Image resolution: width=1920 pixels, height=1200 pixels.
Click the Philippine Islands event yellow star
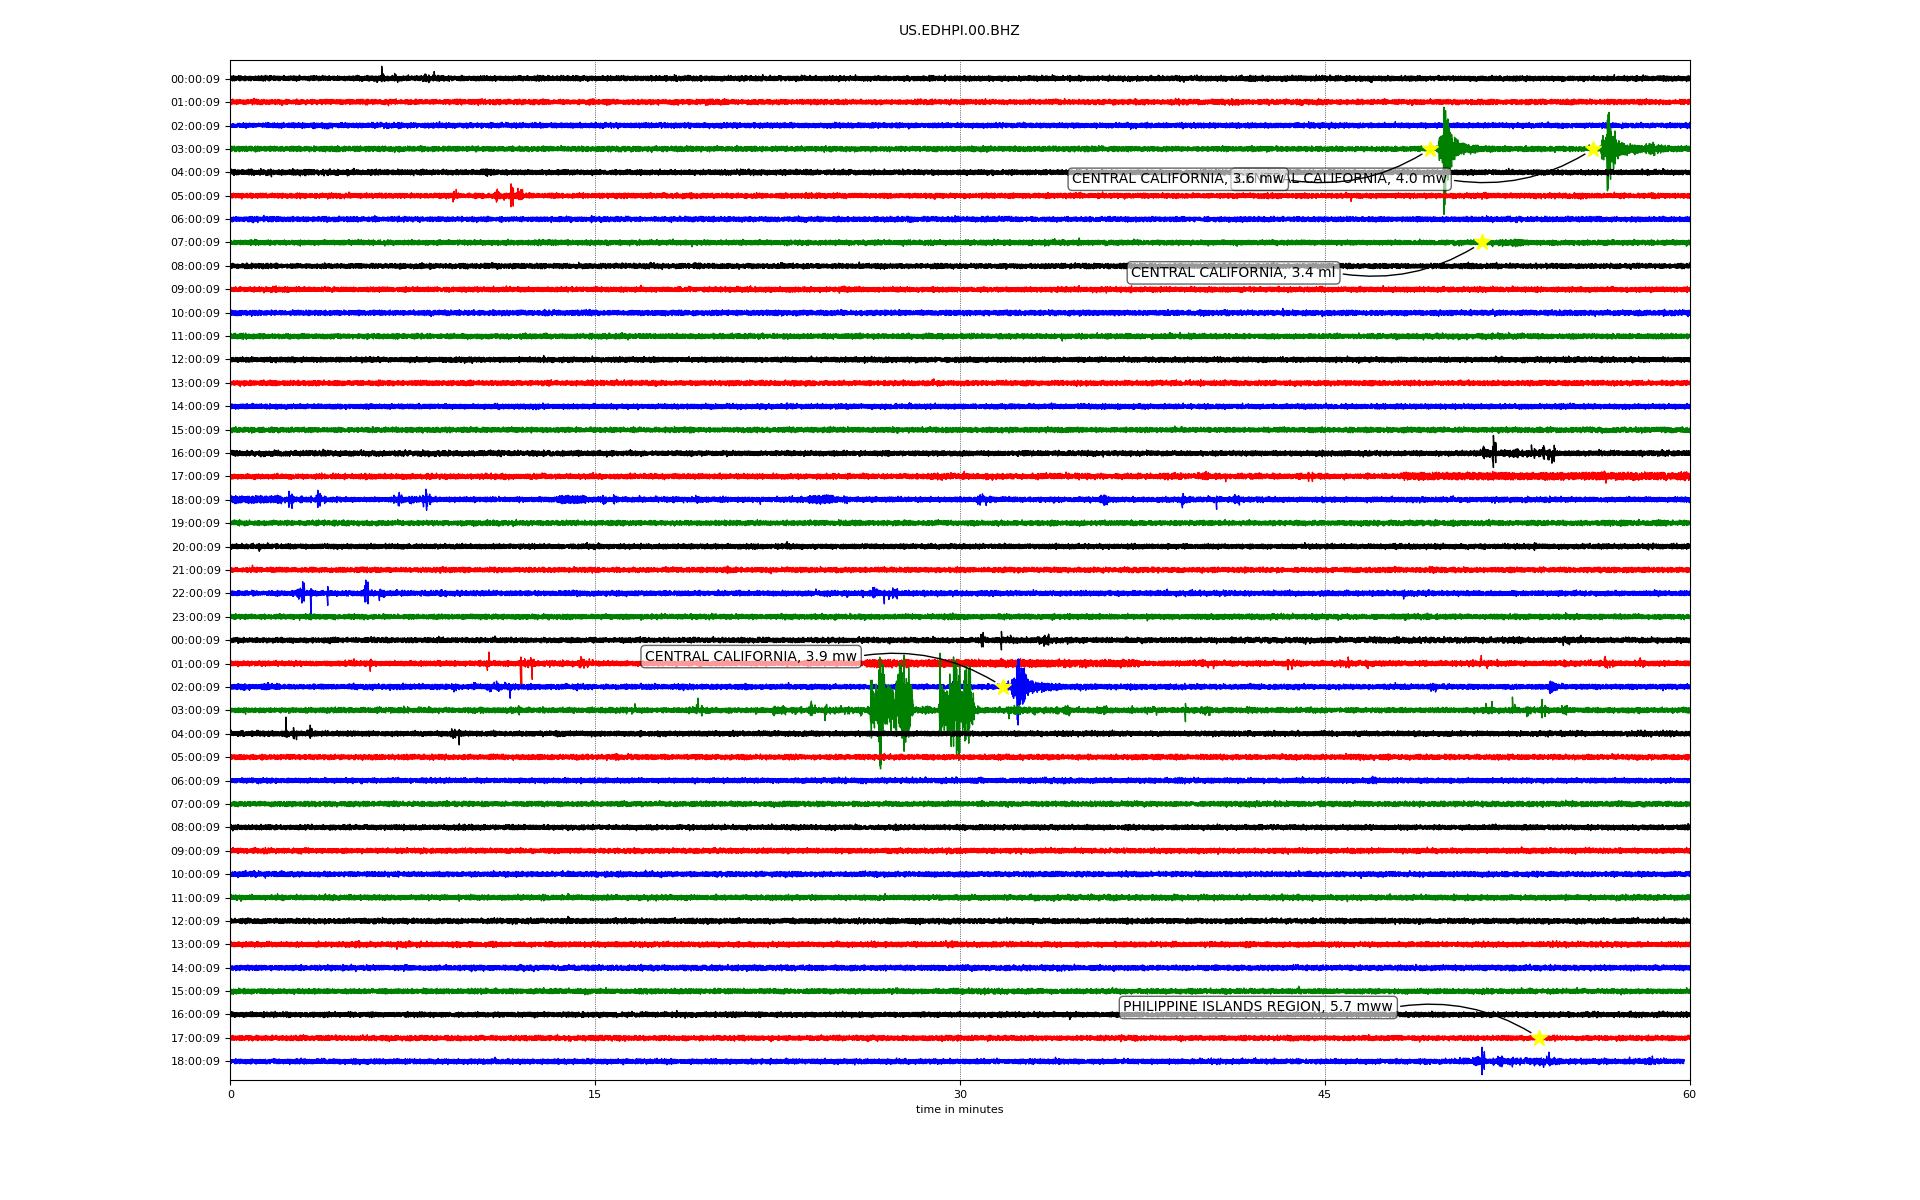(x=1539, y=1038)
